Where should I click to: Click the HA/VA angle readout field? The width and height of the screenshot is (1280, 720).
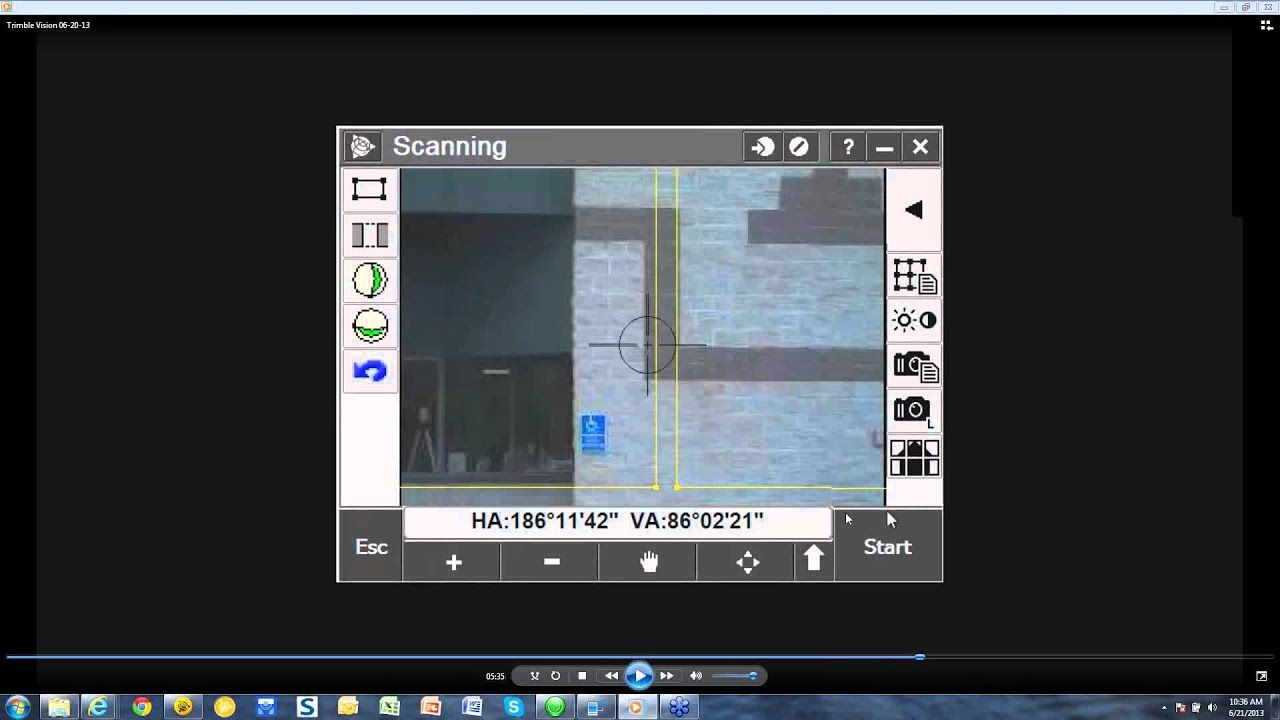[x=617, y=521]
